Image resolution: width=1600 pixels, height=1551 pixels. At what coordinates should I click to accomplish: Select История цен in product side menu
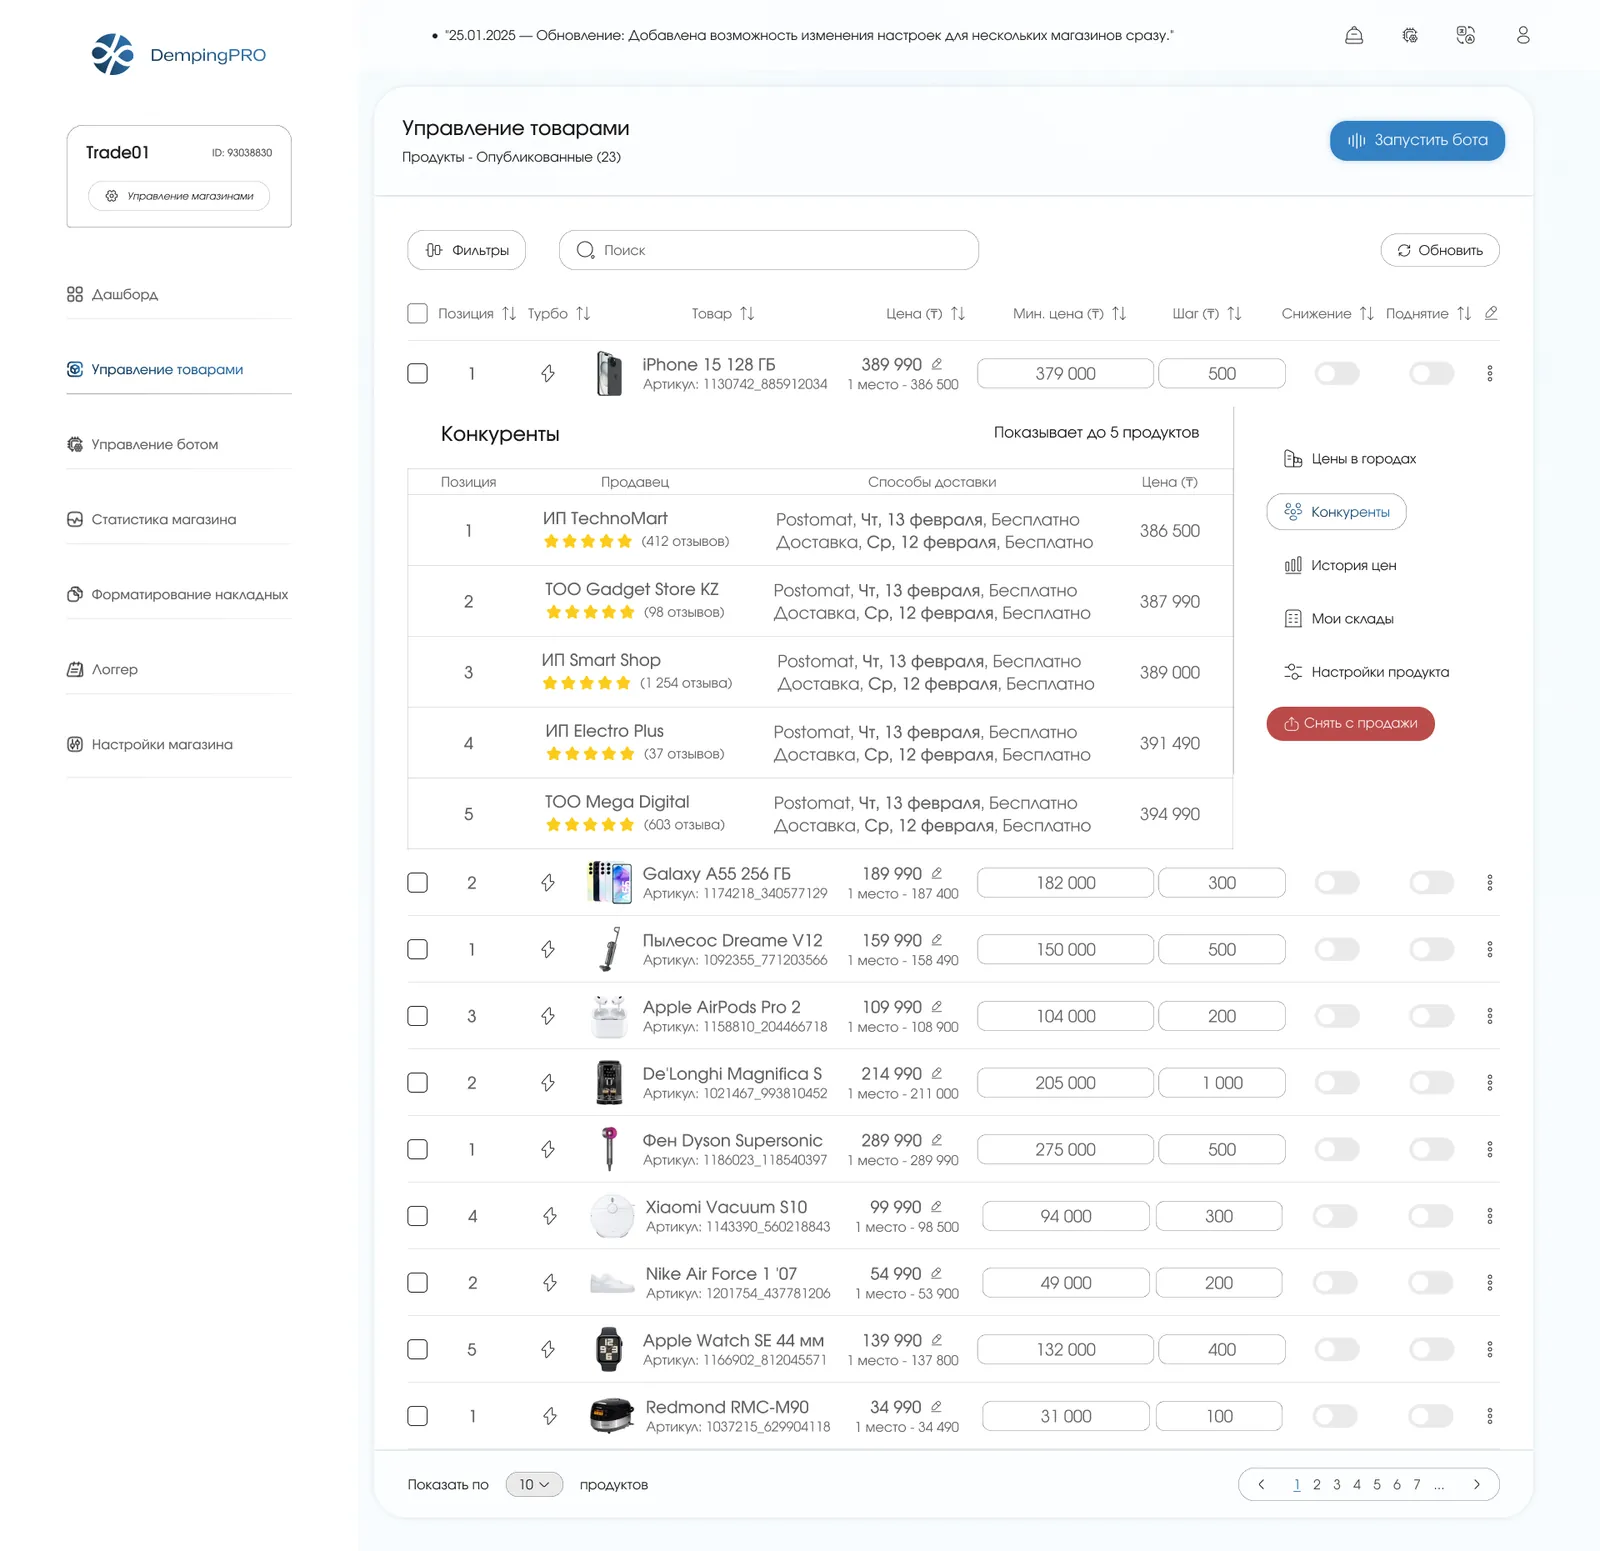coord(1341,566)
